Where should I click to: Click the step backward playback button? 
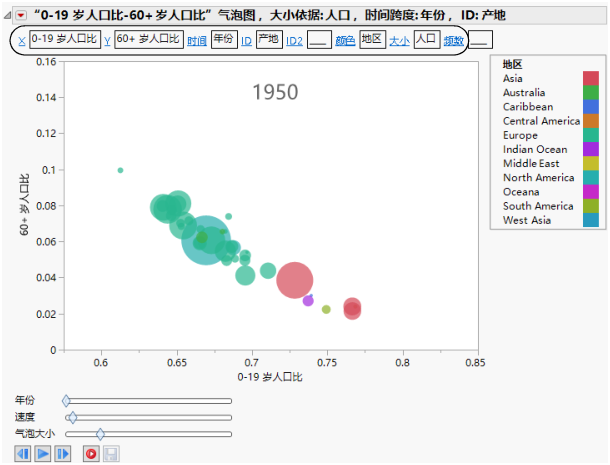click(23, 454)
